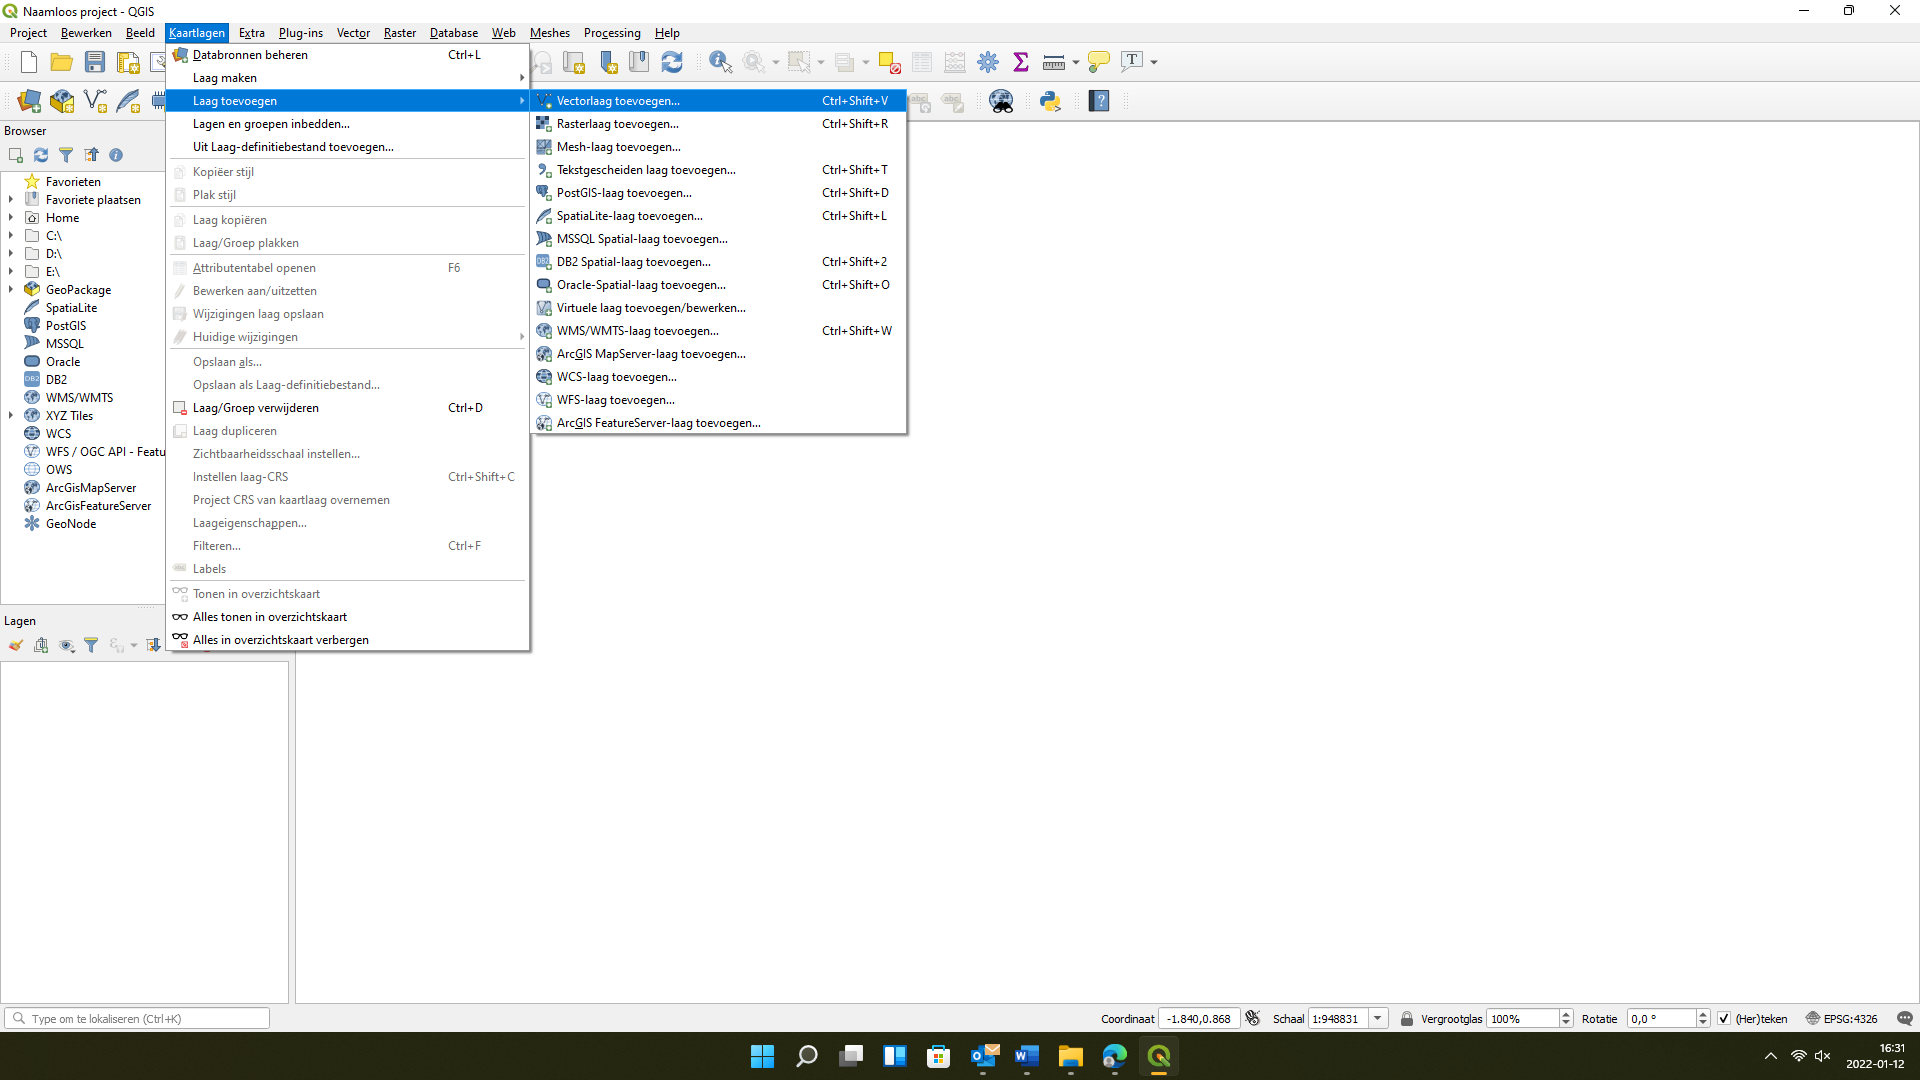The width and height of the screenshot is (1920, 1080).
Task: Open project via folder icon
Action: click(x=61, y=62)
